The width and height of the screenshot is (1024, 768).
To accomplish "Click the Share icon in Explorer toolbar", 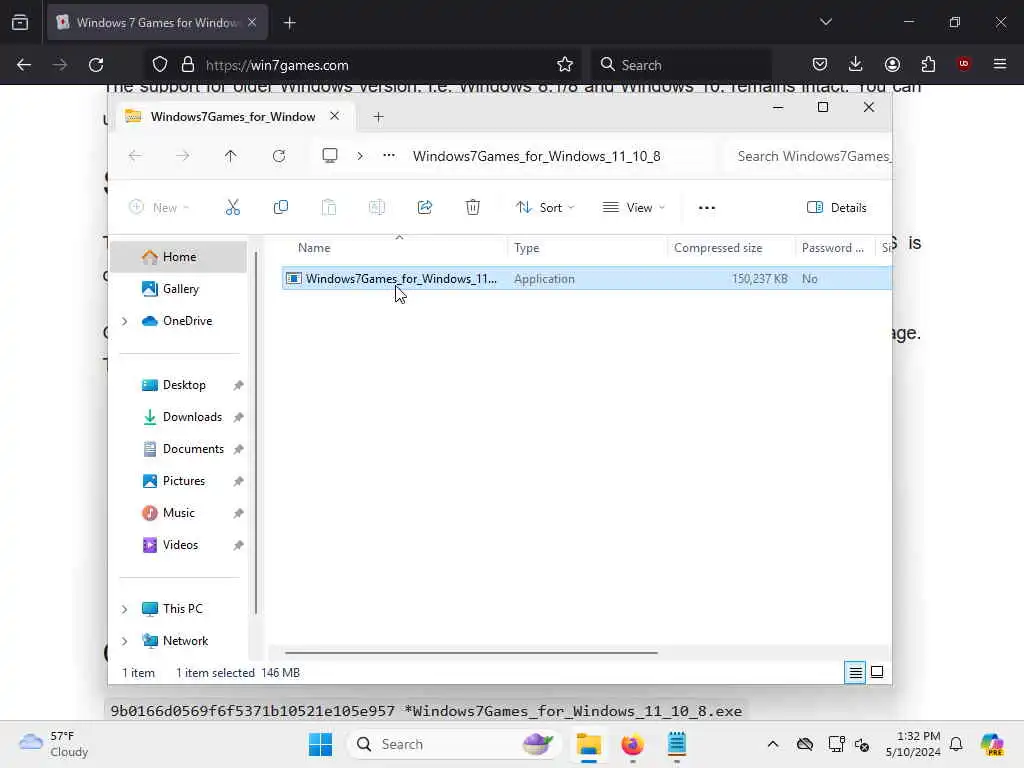I will pyautogui.click(x=424, y=208).
